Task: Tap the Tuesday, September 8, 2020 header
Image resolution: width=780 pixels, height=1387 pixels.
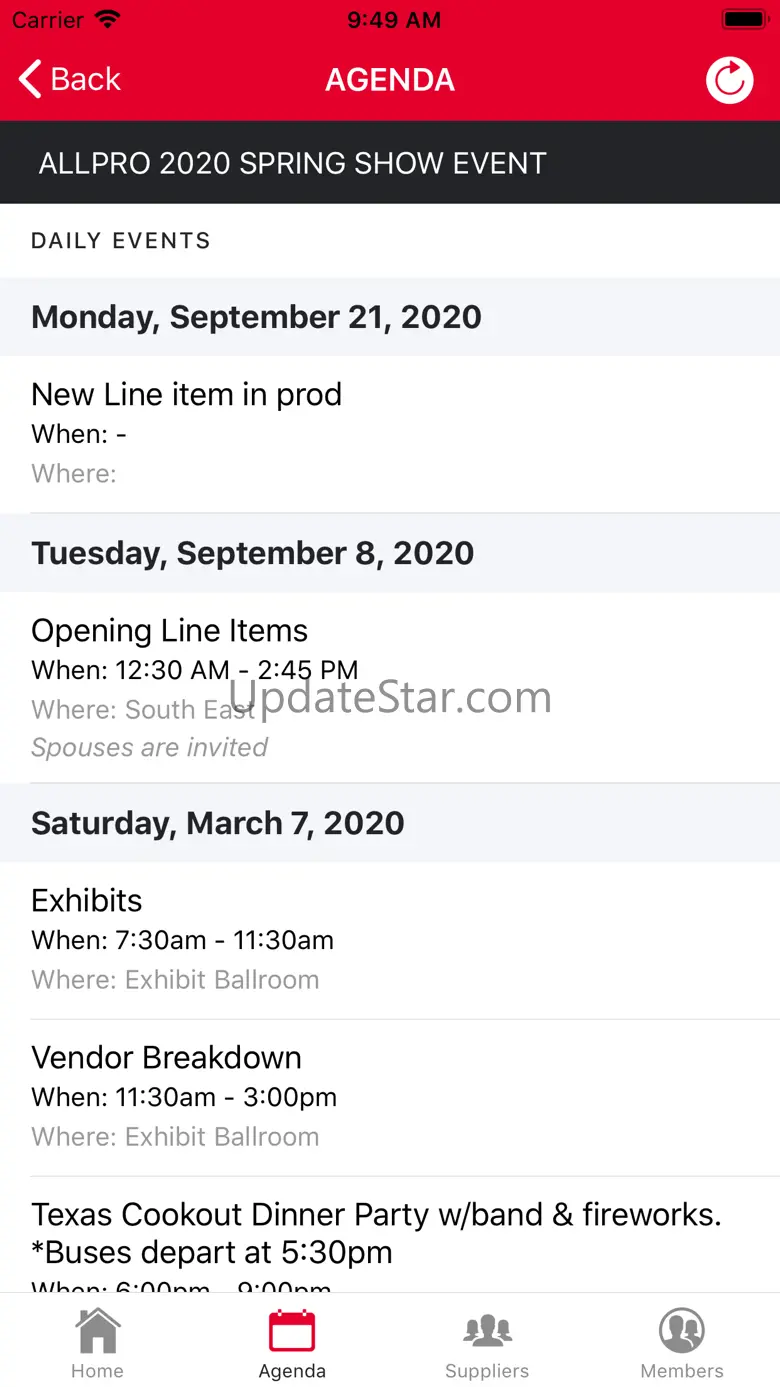Action: [x=252, y=553]
